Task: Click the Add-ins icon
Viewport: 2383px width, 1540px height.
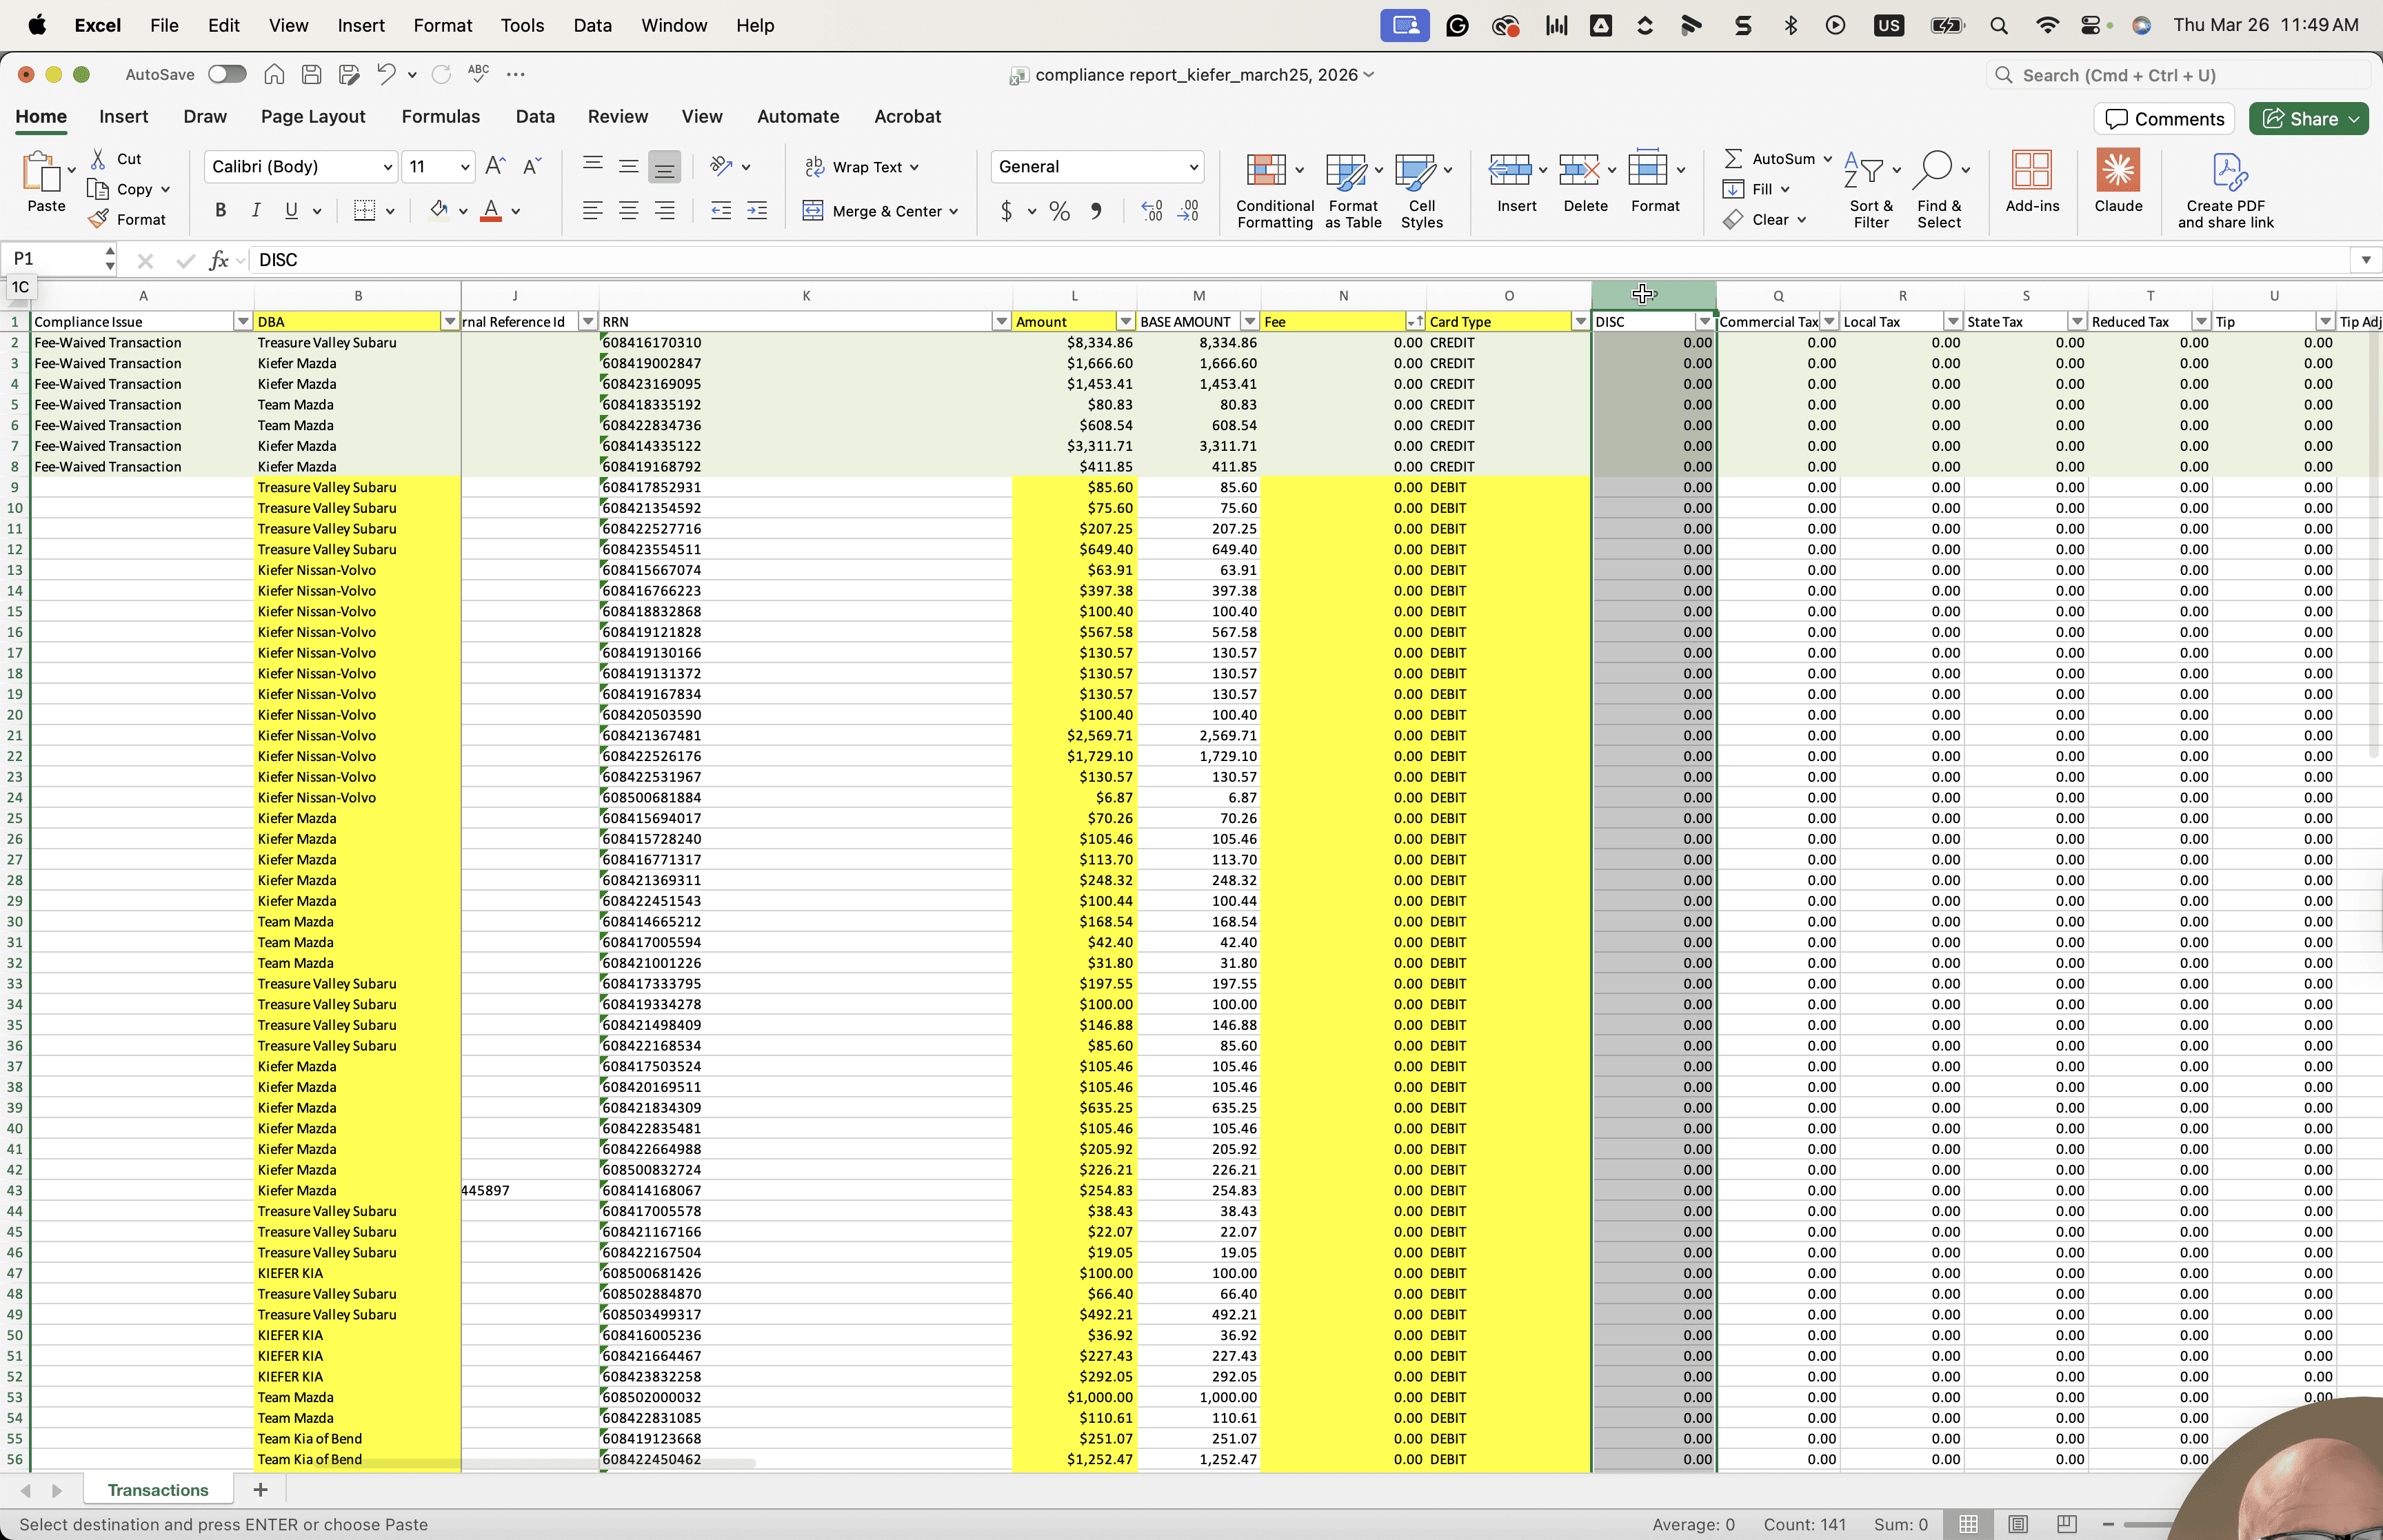Action: coord(2032,181)
